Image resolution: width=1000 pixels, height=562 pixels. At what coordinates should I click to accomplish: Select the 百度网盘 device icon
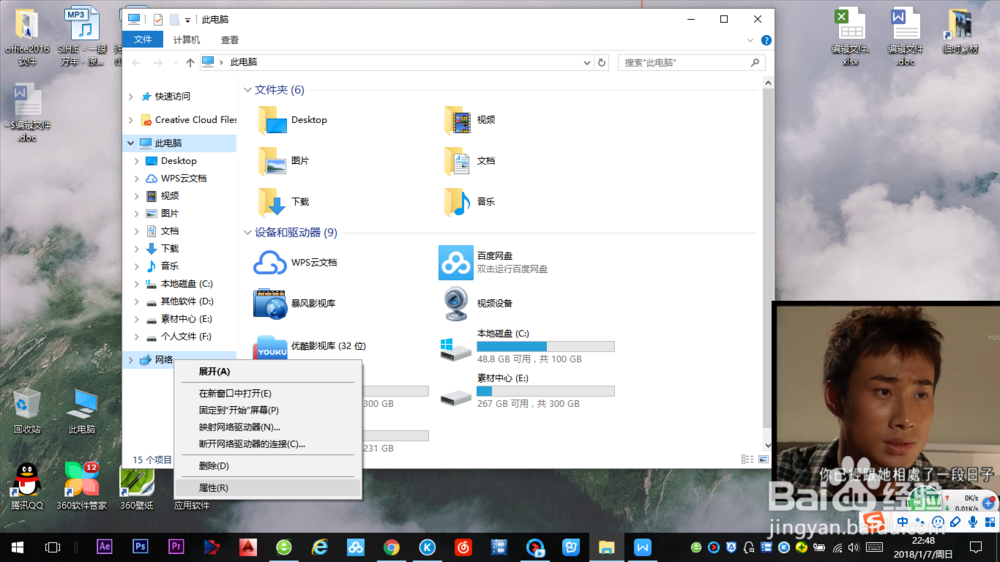[x=455, y=262]
